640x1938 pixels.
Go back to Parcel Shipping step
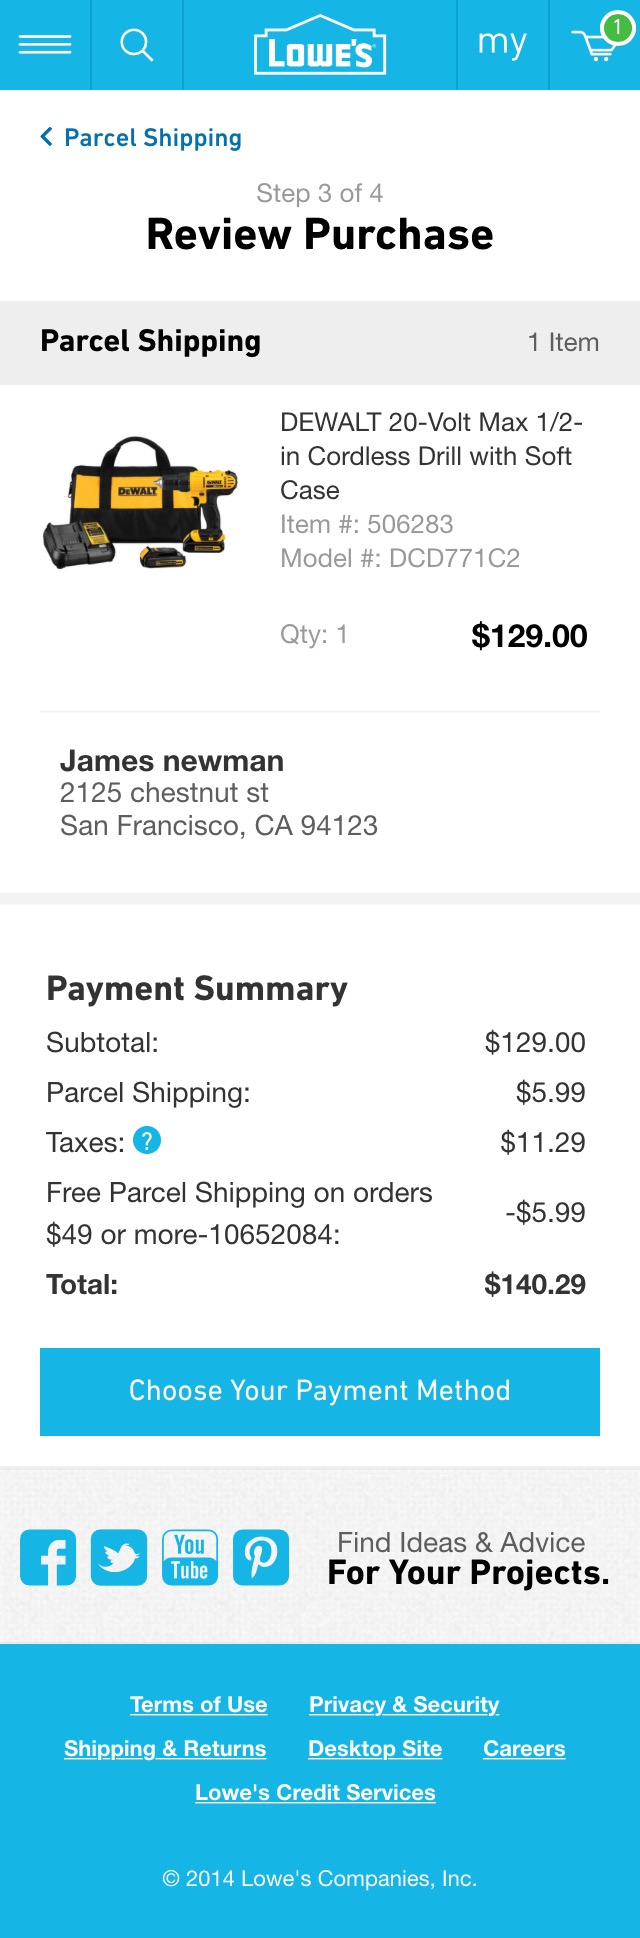140,137
